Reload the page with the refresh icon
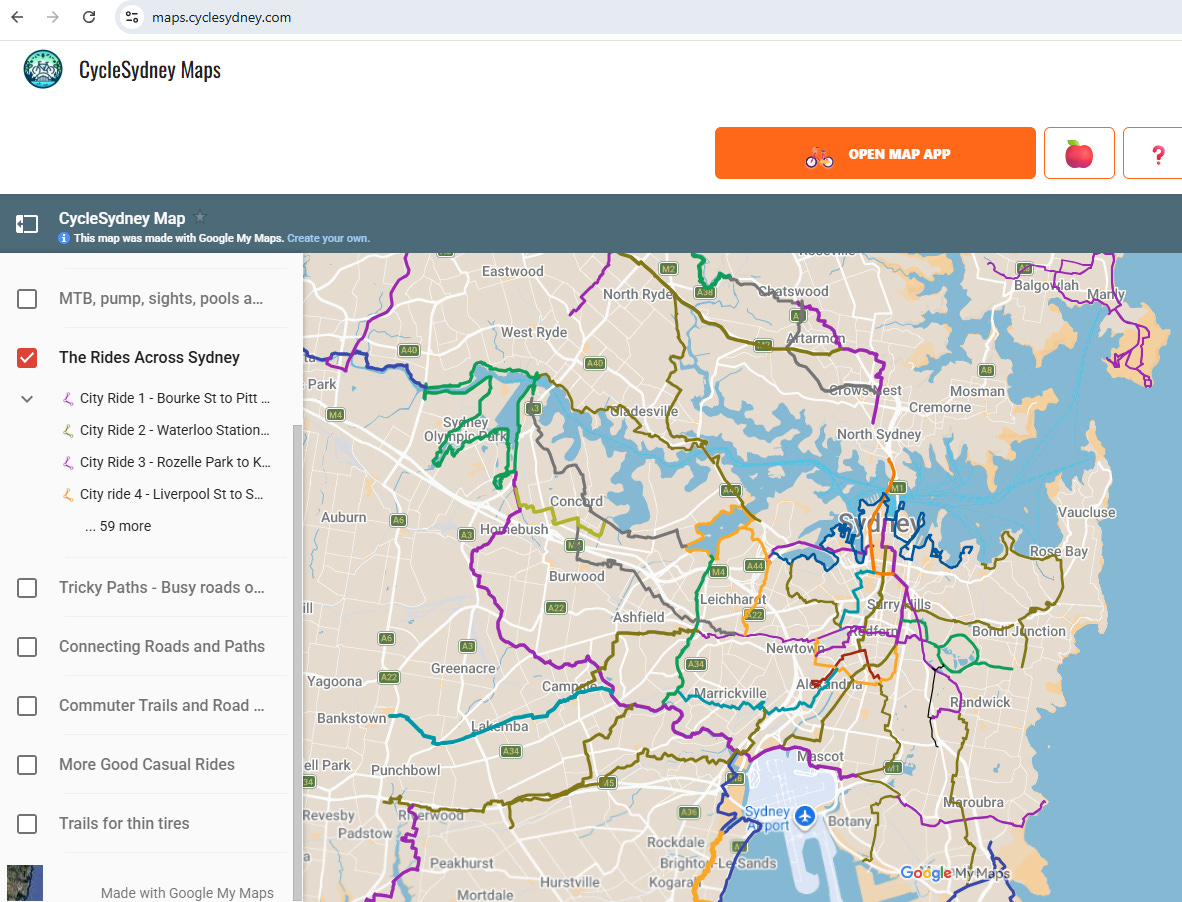The width and height of the screenshot is (1182, 902). [89, 17]
